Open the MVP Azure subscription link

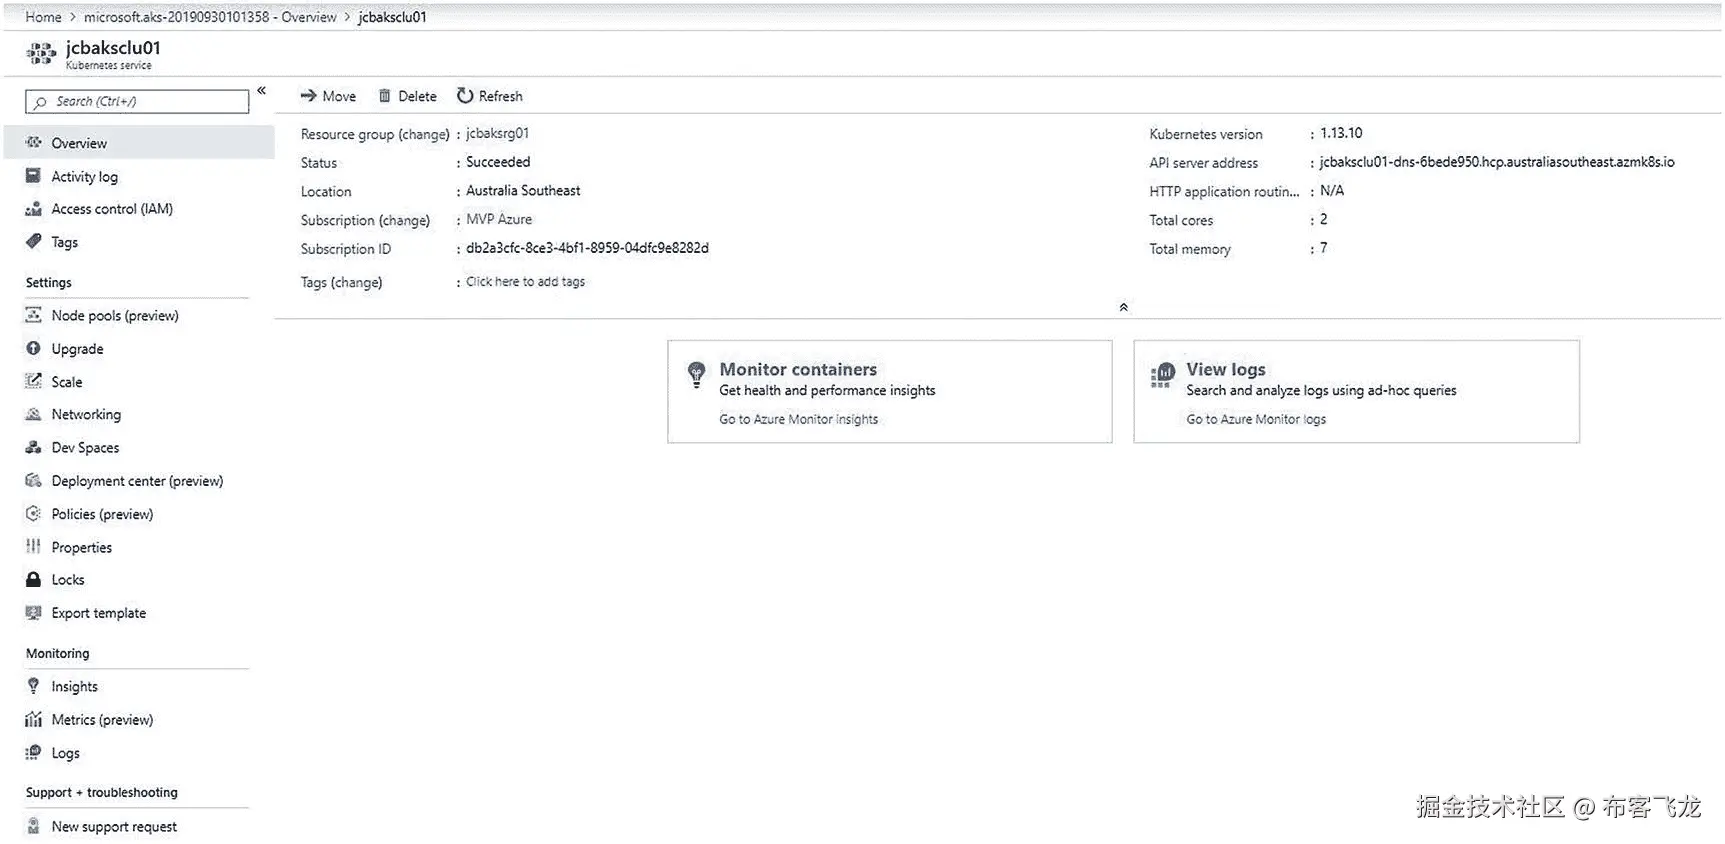(x=499, y=219)
